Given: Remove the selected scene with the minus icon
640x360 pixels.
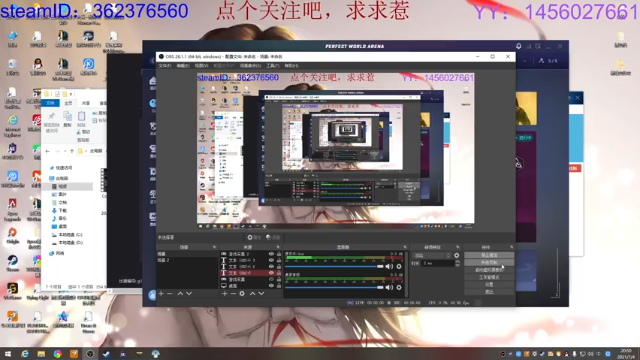Looking at the screenshot, I should click(170, 293).
